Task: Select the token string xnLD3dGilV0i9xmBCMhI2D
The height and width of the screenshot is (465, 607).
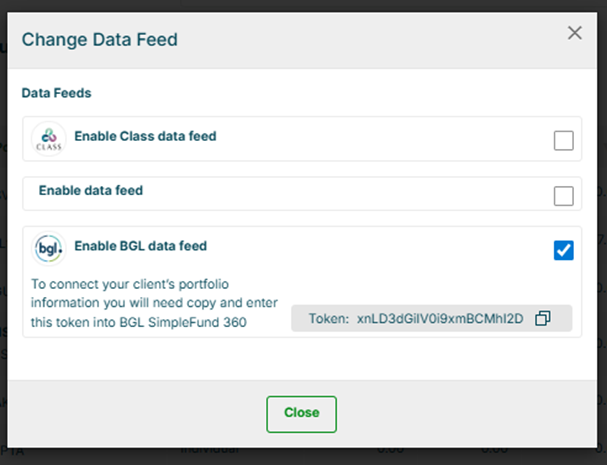Action: coord(440,318)
